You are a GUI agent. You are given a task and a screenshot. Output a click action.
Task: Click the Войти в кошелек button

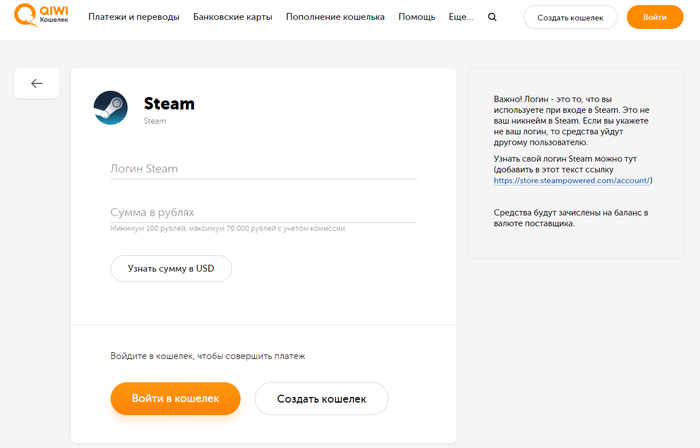point(175,398)
